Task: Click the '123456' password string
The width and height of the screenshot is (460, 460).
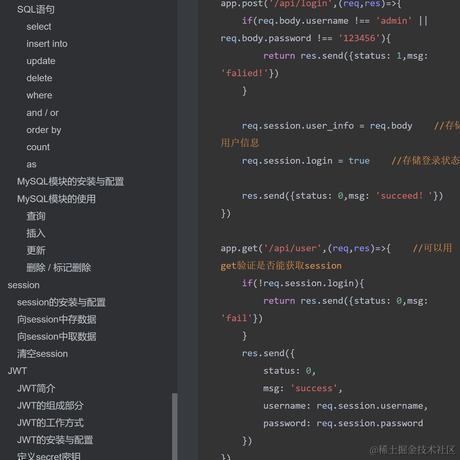Action: click(359, 38)
